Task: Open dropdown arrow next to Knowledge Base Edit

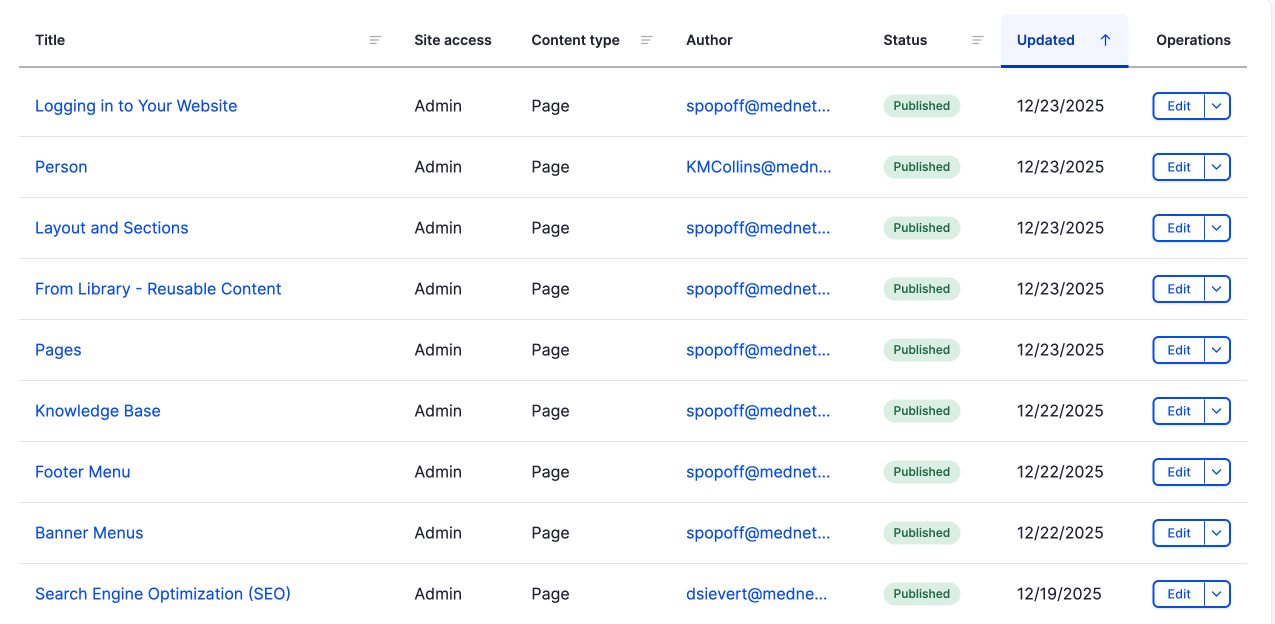Action: [1216, 411]
